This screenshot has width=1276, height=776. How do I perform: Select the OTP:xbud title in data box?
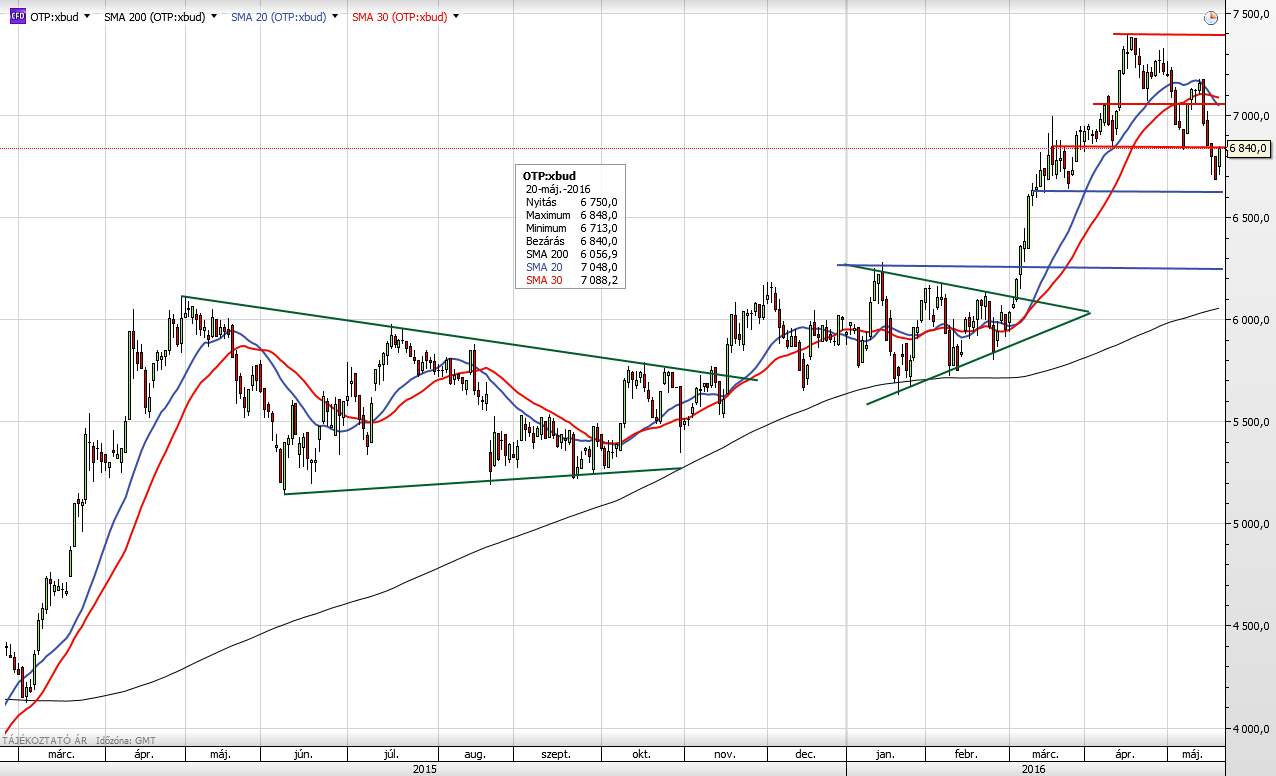pos(549,176)
